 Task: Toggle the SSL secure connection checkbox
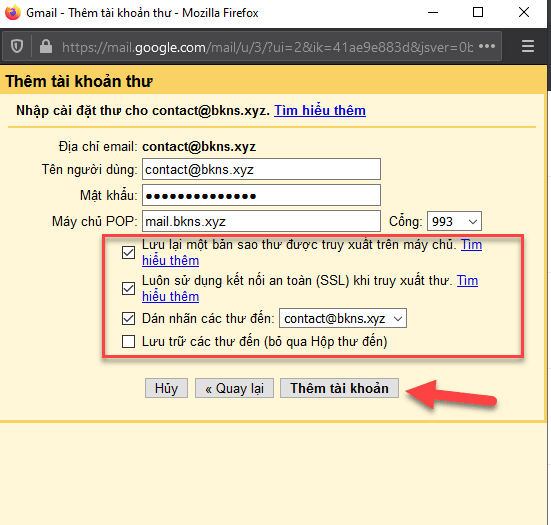point(128,289)
